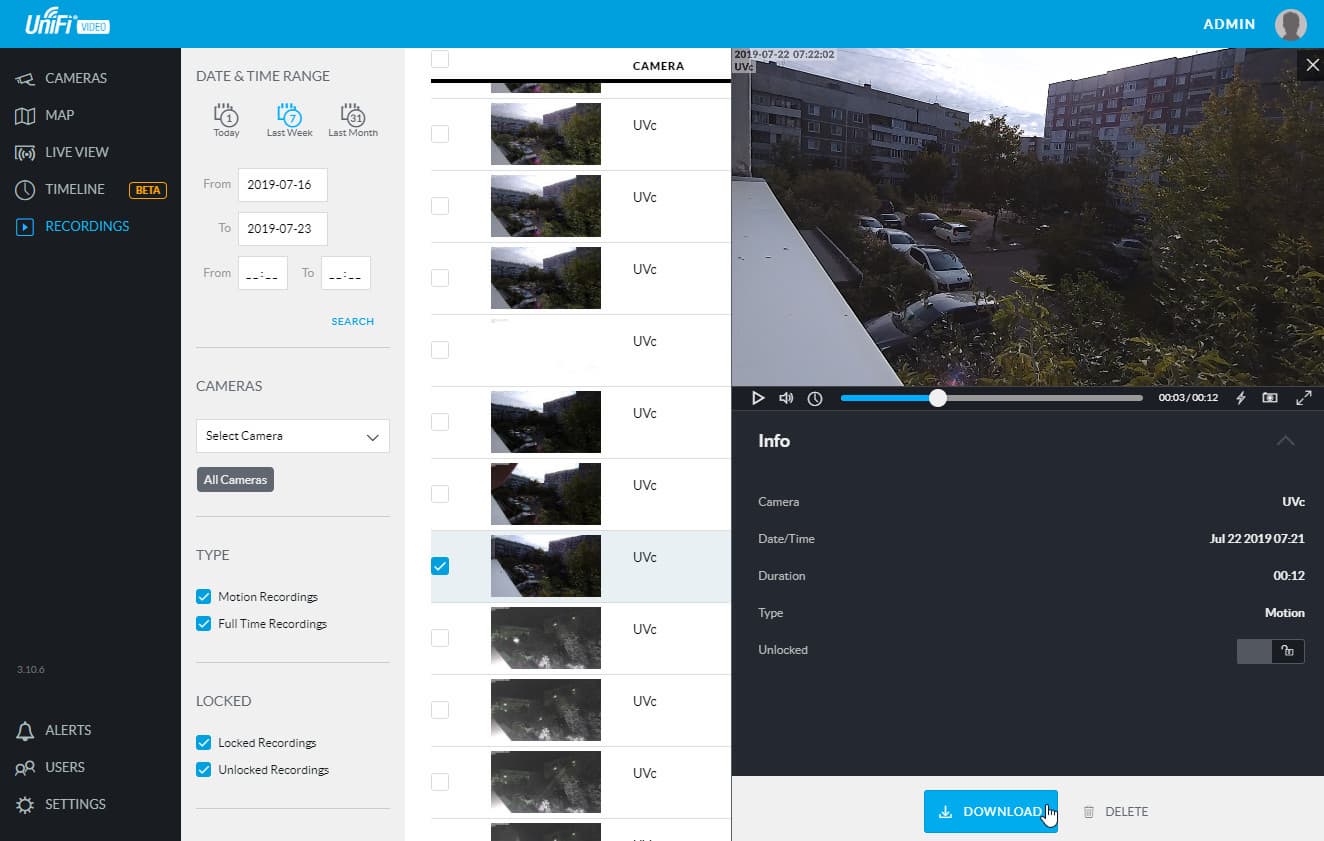Toggle the Locked Recordings checkbox
Screen dimensions: 1324x841
pyautogui.click(x=204, y=743)
